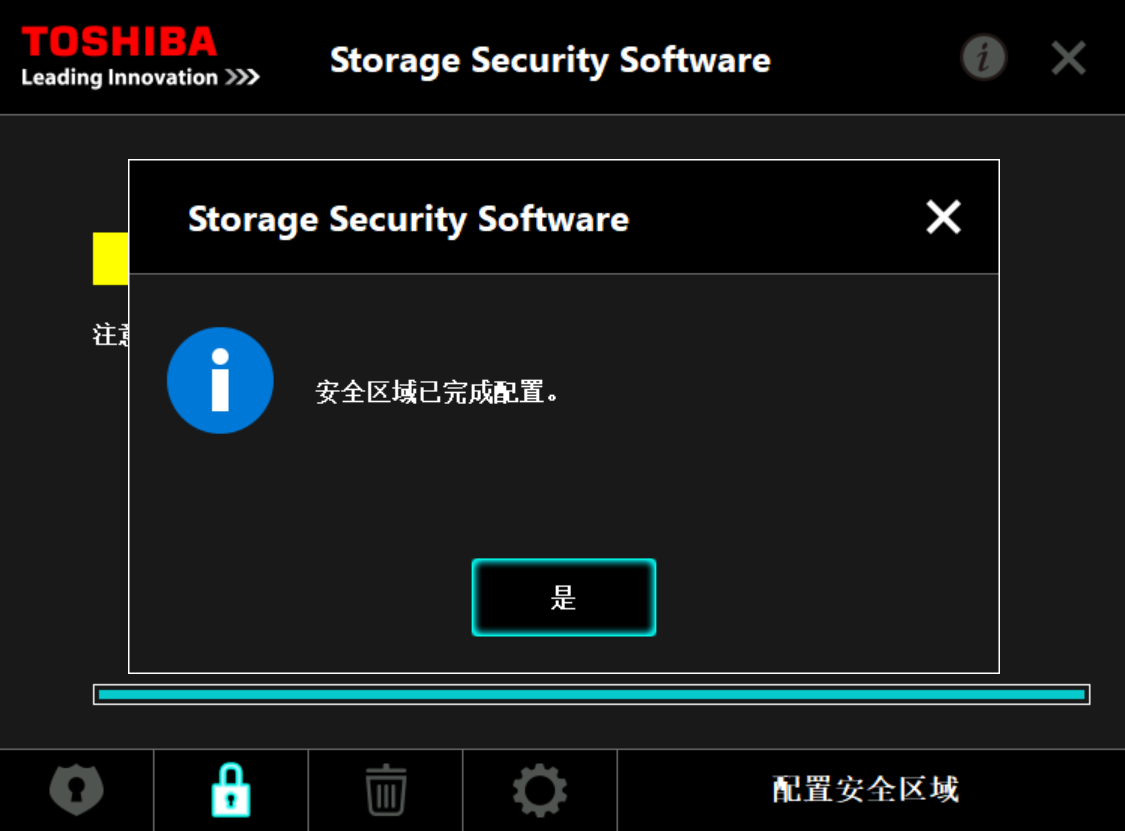Confirm the dialog with the 是 button
The image size is (1125, 831).
tap(564, 597)
